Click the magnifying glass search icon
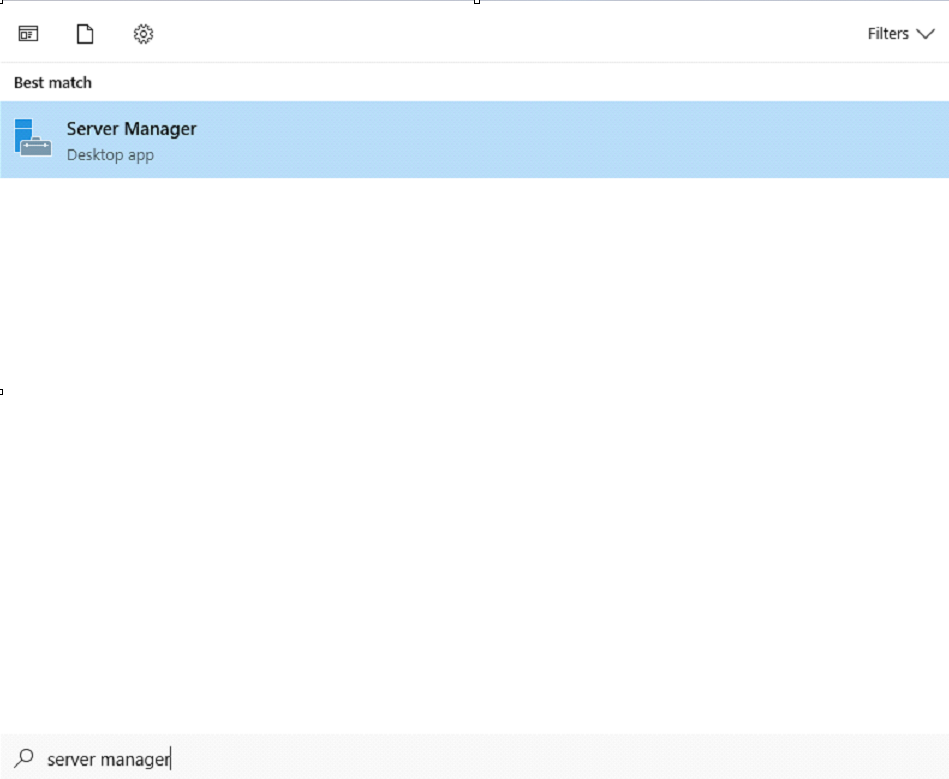 point(26,759)
